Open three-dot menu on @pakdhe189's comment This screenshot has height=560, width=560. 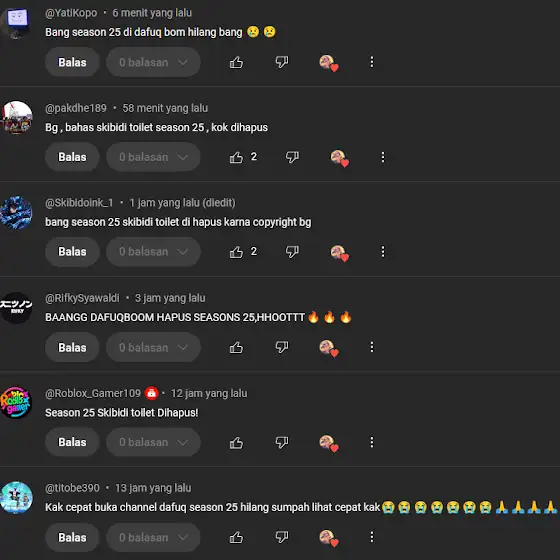383,157
